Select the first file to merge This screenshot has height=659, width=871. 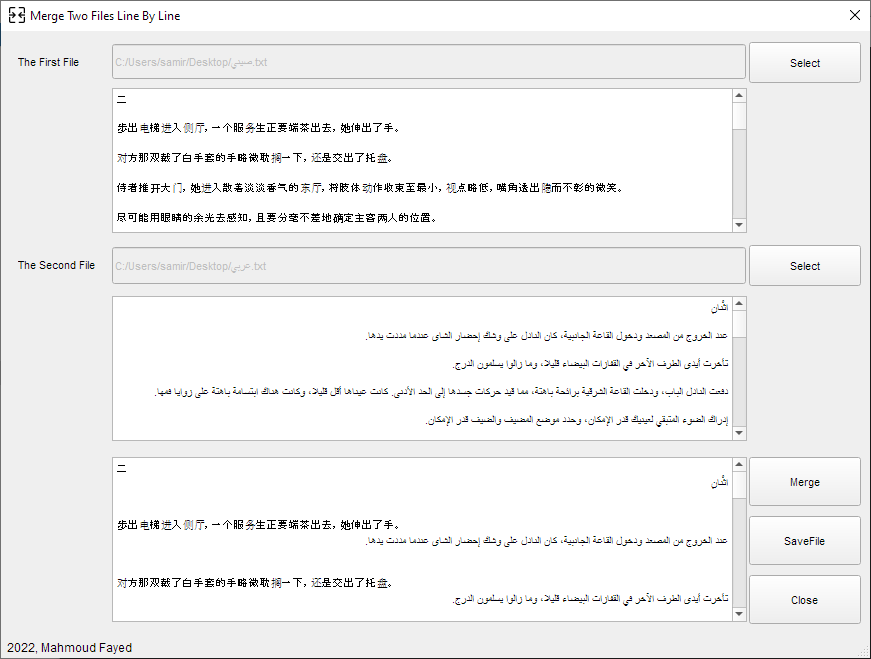[x=804, y=63]
